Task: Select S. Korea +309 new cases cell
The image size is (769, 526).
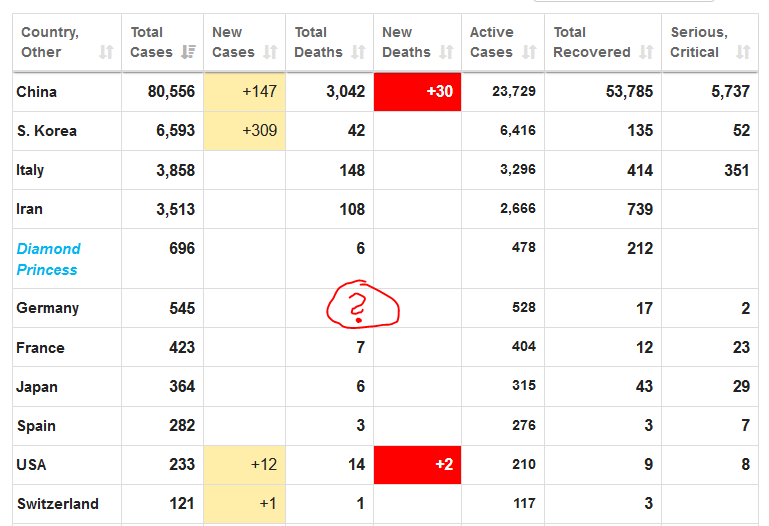Action: click(x=245, y=131)
